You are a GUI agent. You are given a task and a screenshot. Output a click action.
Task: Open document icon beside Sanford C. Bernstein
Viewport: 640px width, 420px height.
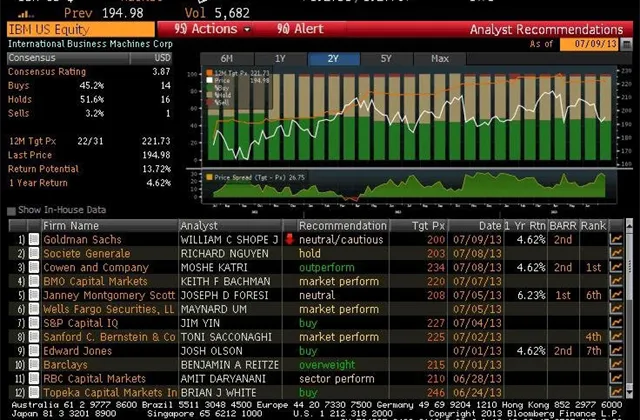pos(34,337)
